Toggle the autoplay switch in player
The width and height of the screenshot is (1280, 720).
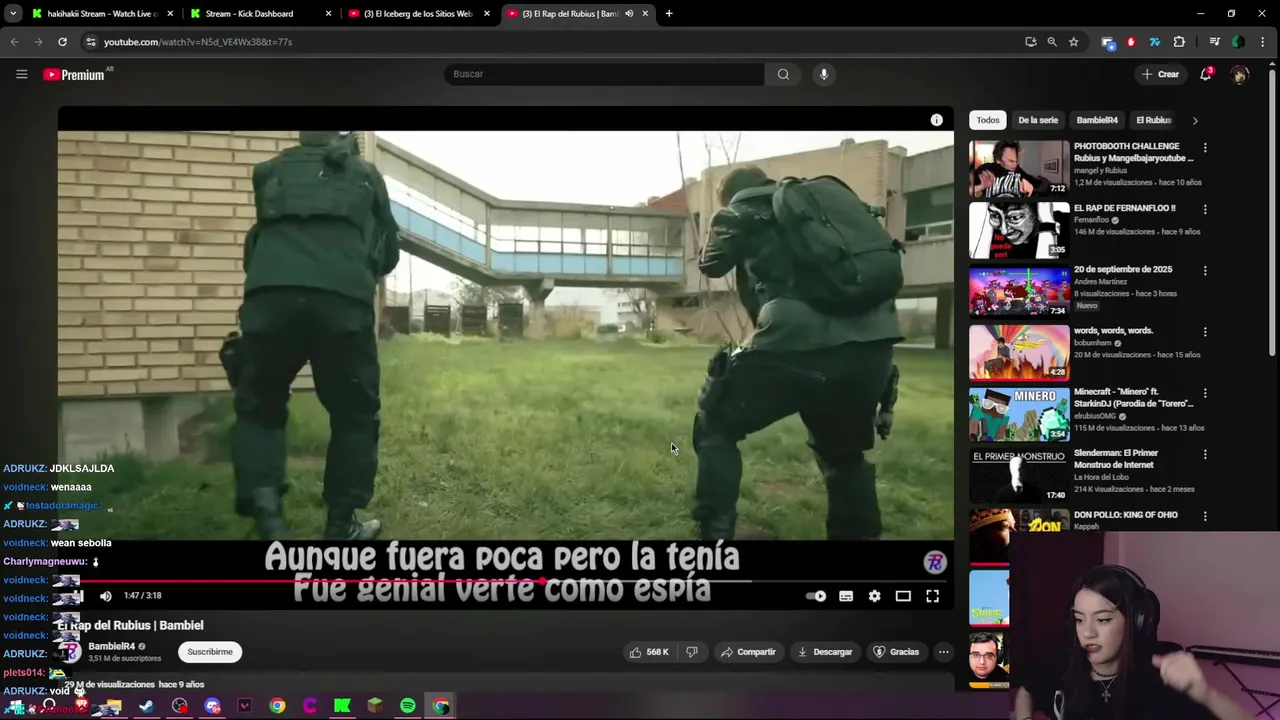coord(817,596)
